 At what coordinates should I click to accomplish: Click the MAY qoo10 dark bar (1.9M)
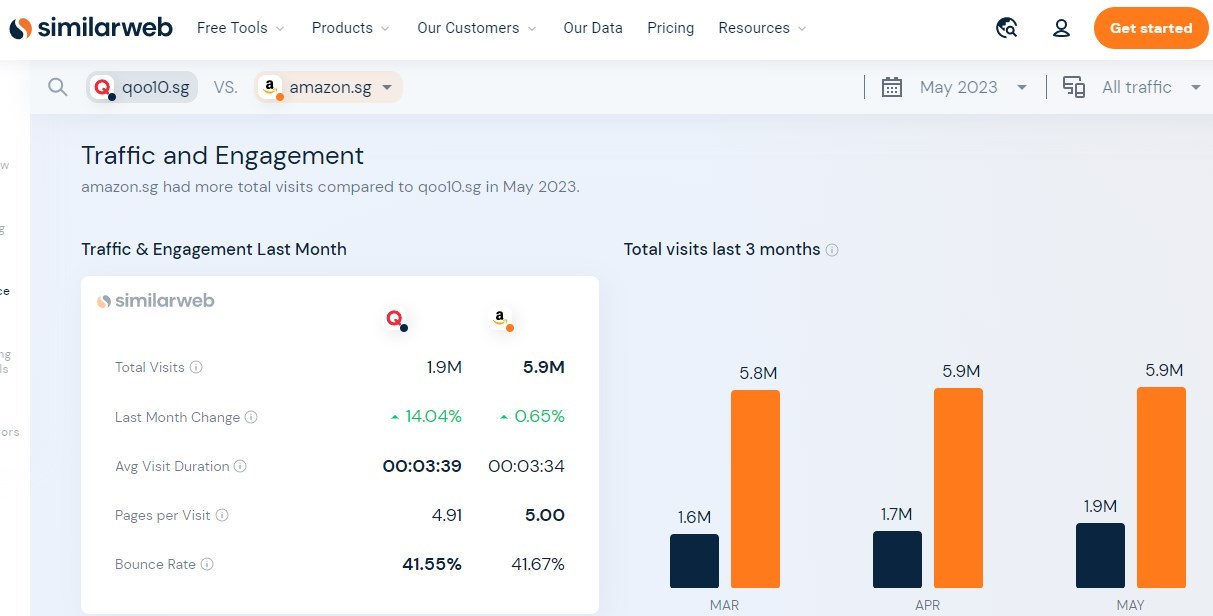click(1100, 555)
